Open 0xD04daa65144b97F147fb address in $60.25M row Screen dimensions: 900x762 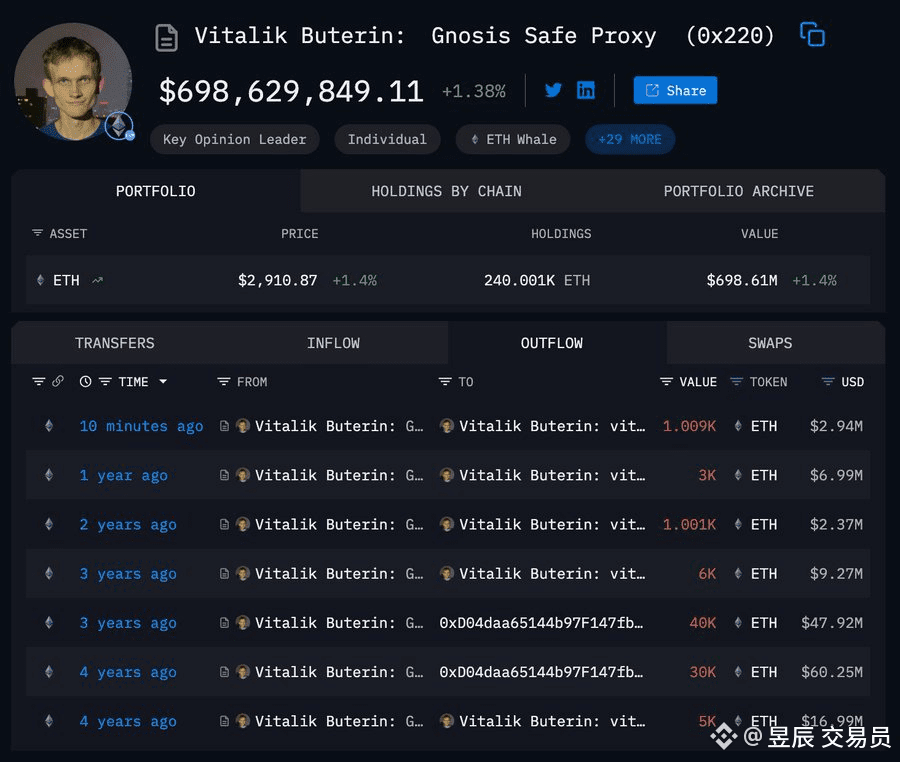pos(541,672)
